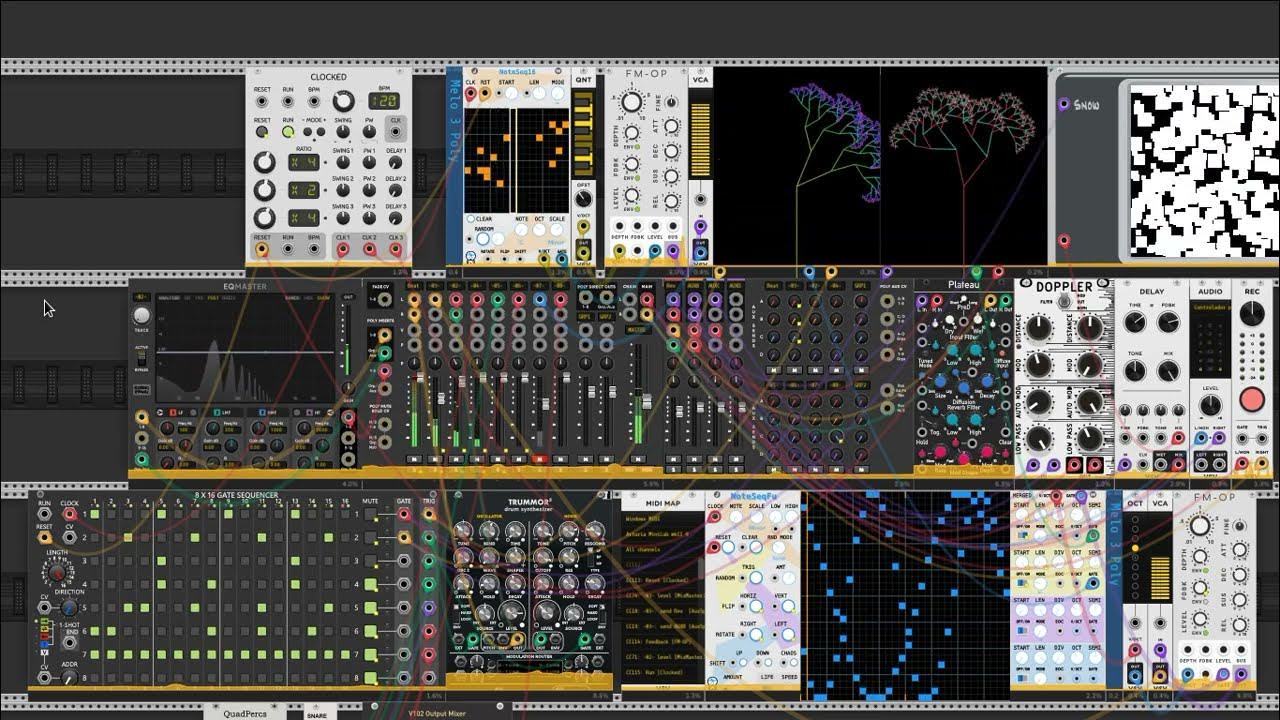The width and height of the screenshot is (1280, 720).
Task: Click the DELAY 1 knob on Clocked
Action: pyautogui.click(x=396, y=163)
